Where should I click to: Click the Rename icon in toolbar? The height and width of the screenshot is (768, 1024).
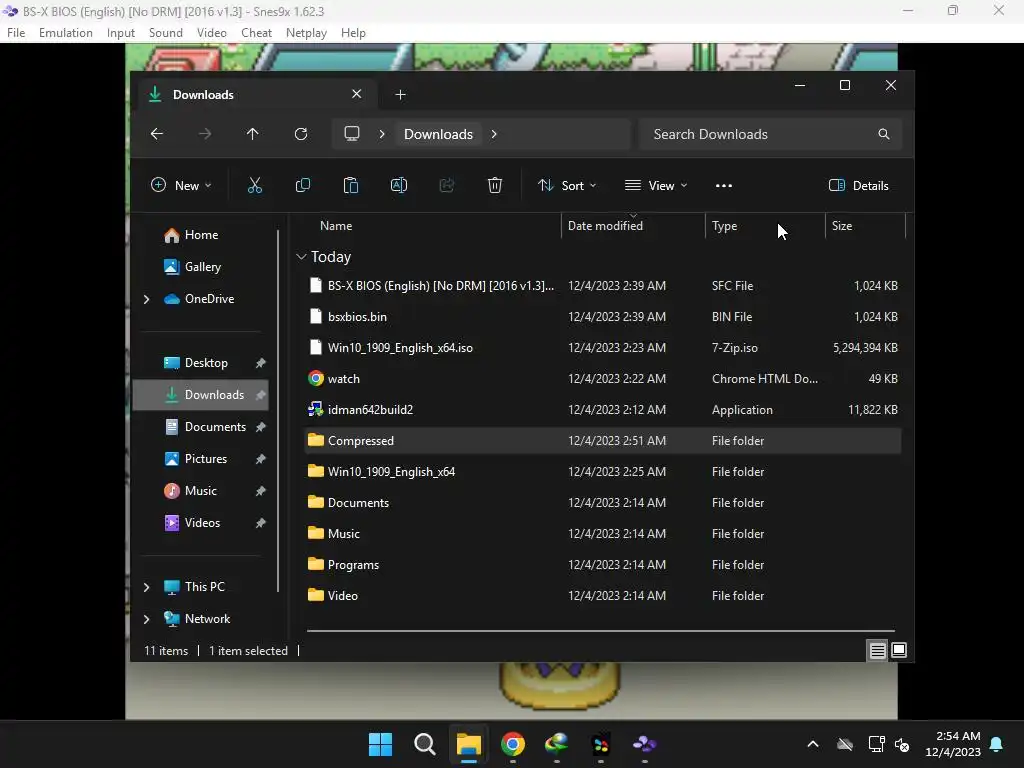pyautogui.click(x=398, y=185)
